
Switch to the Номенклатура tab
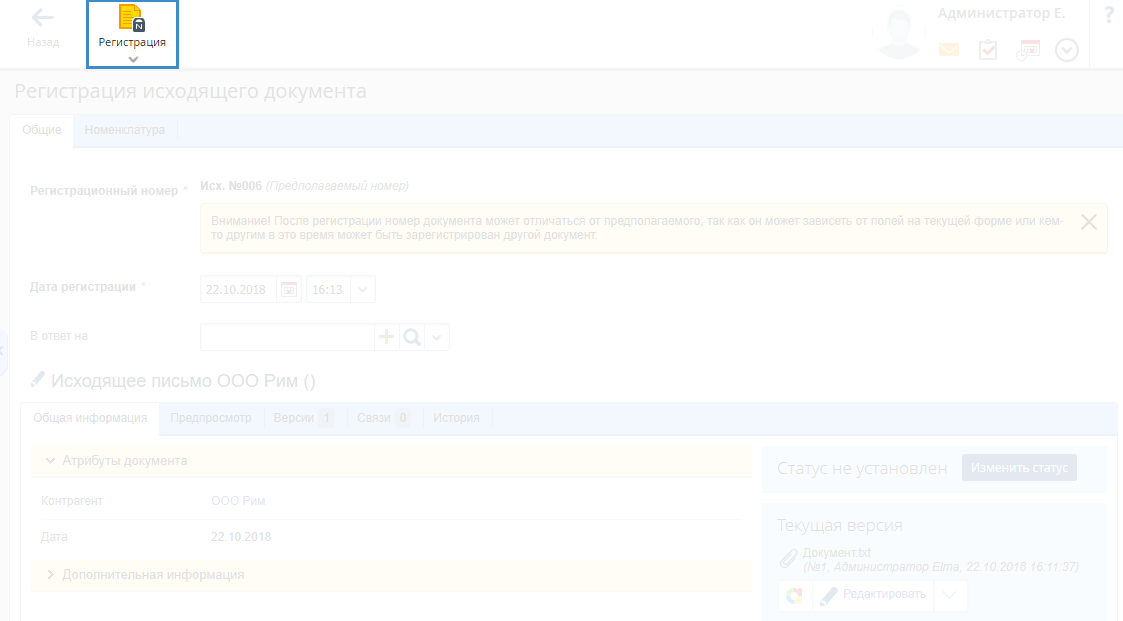(124, 130)
